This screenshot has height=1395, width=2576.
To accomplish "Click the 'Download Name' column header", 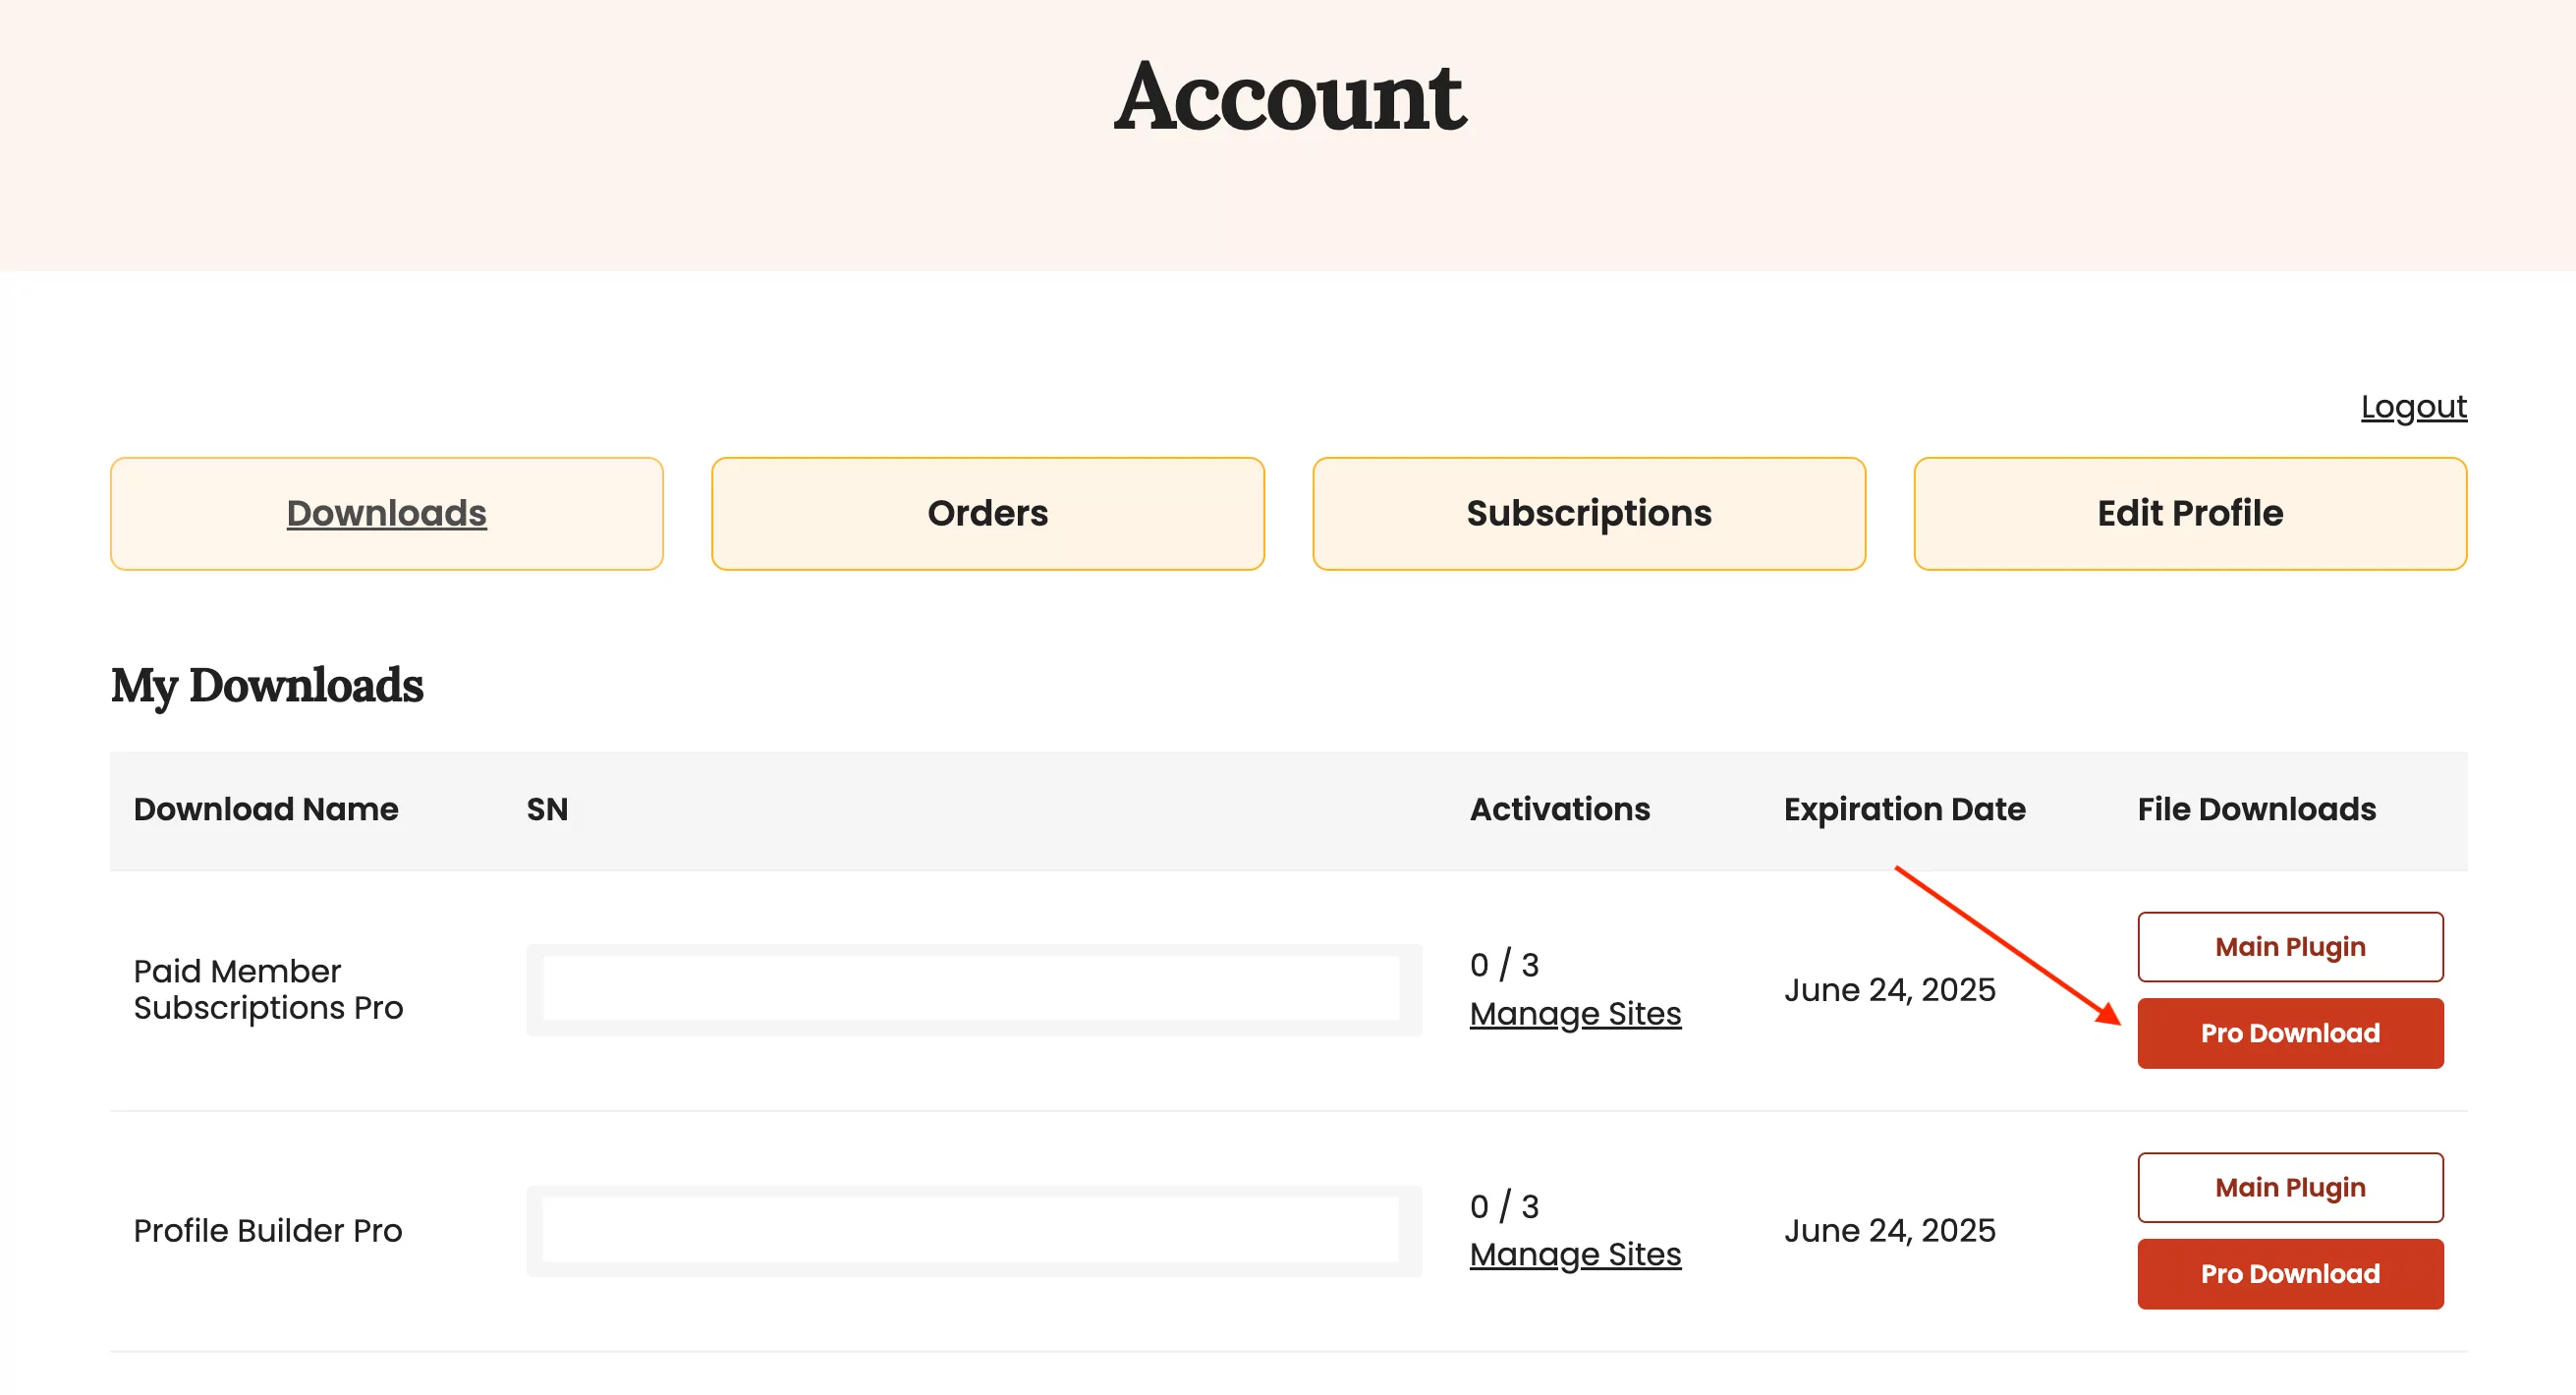I will click(266, 809).
